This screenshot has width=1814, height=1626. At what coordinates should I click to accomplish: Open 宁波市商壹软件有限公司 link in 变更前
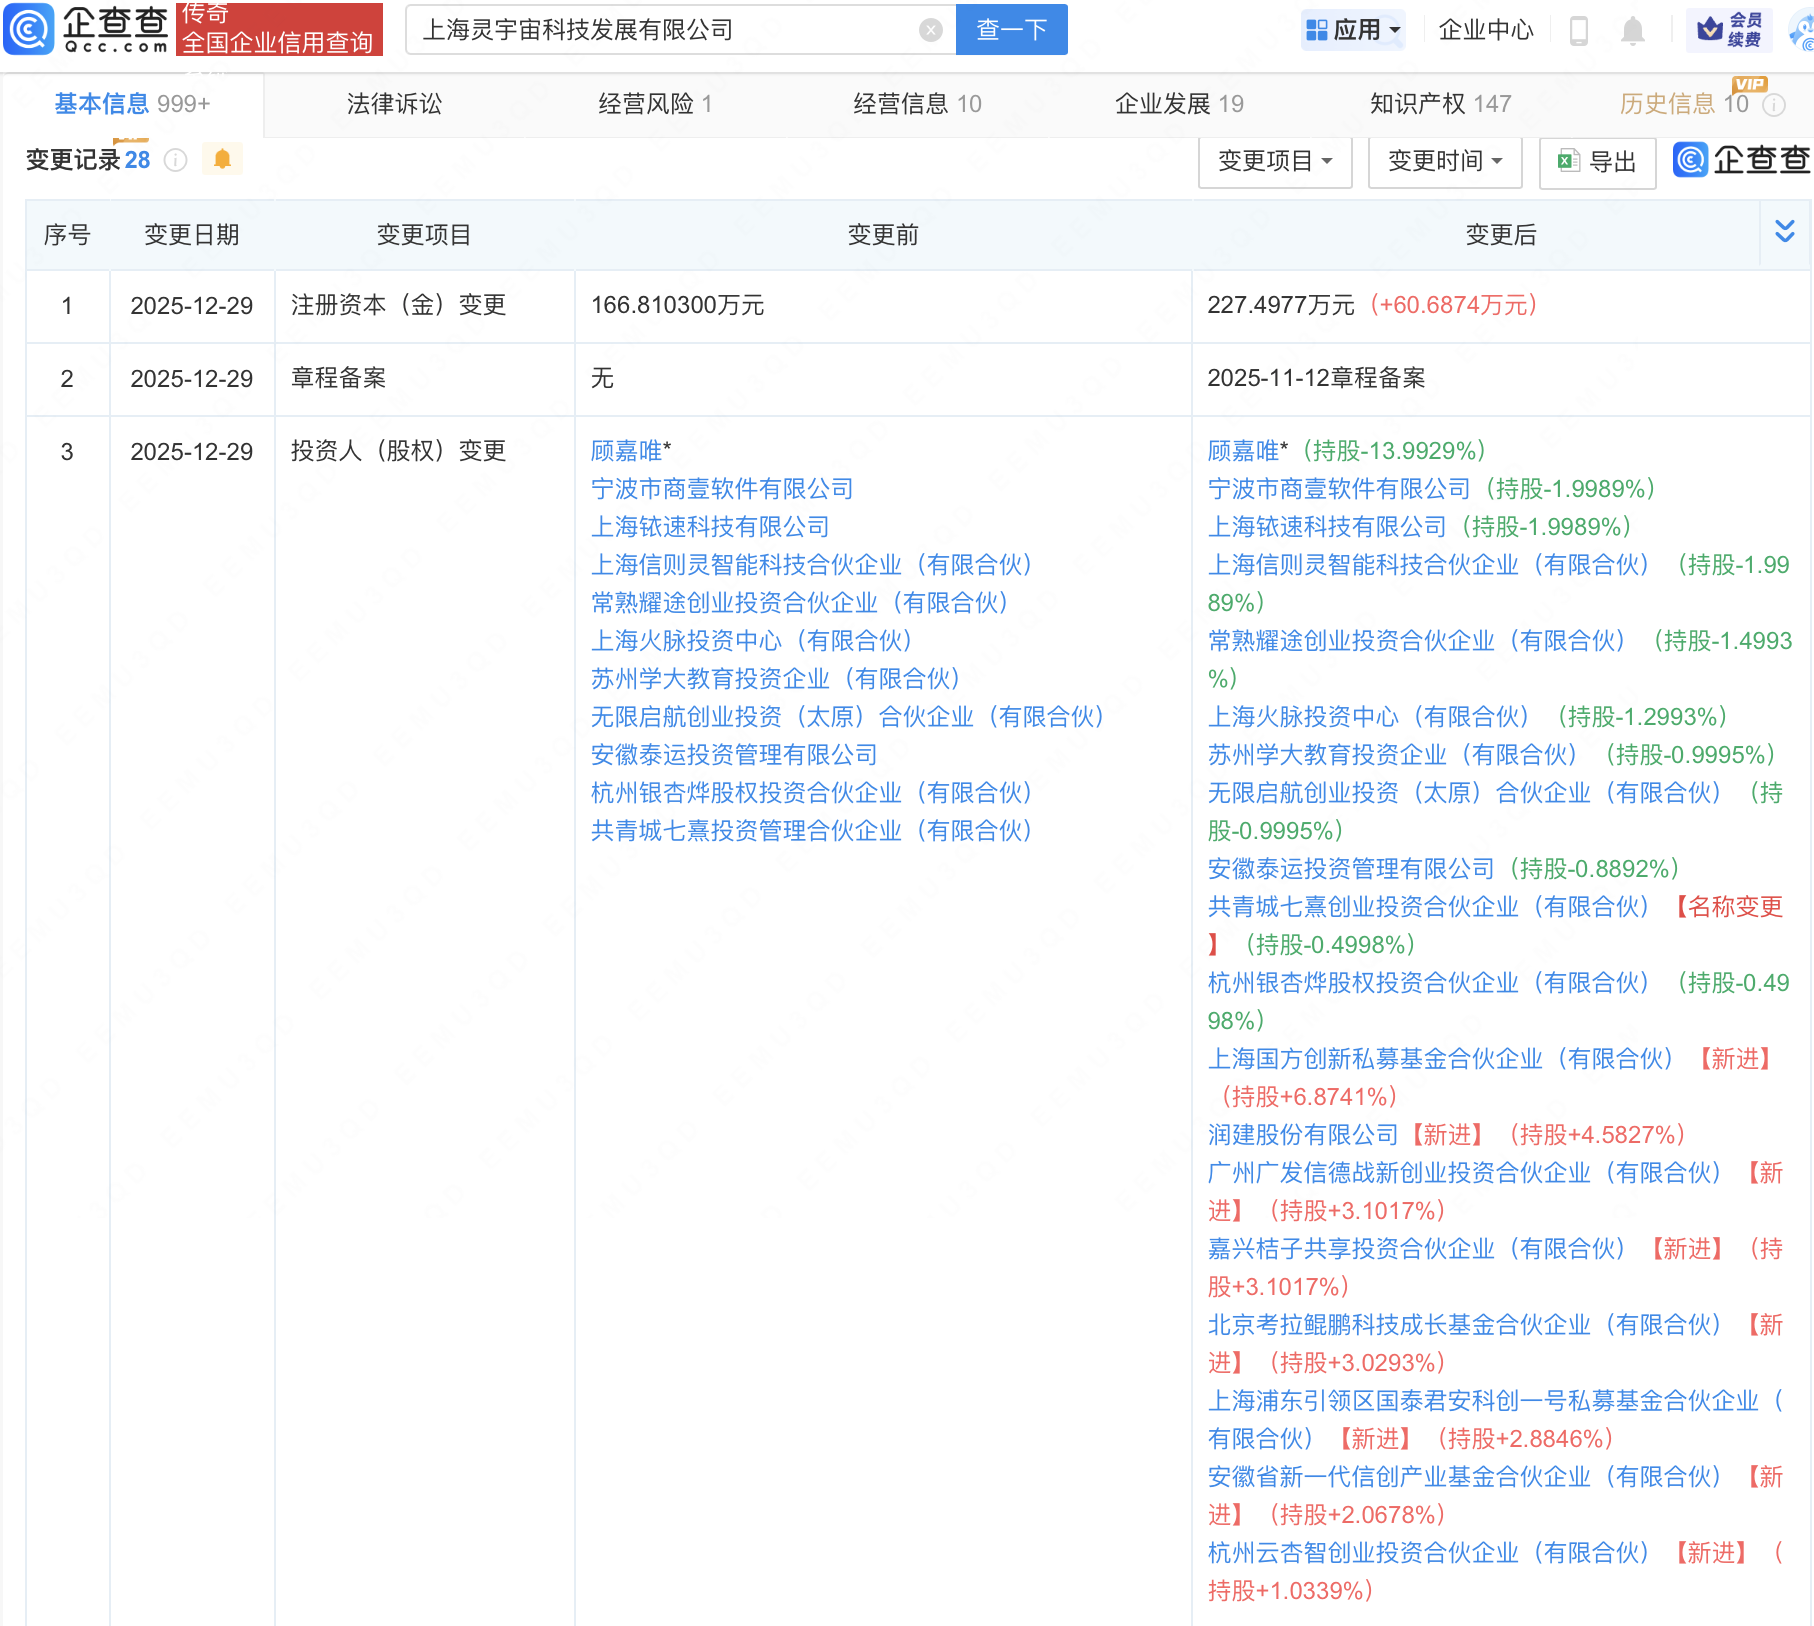click(722, 489)
